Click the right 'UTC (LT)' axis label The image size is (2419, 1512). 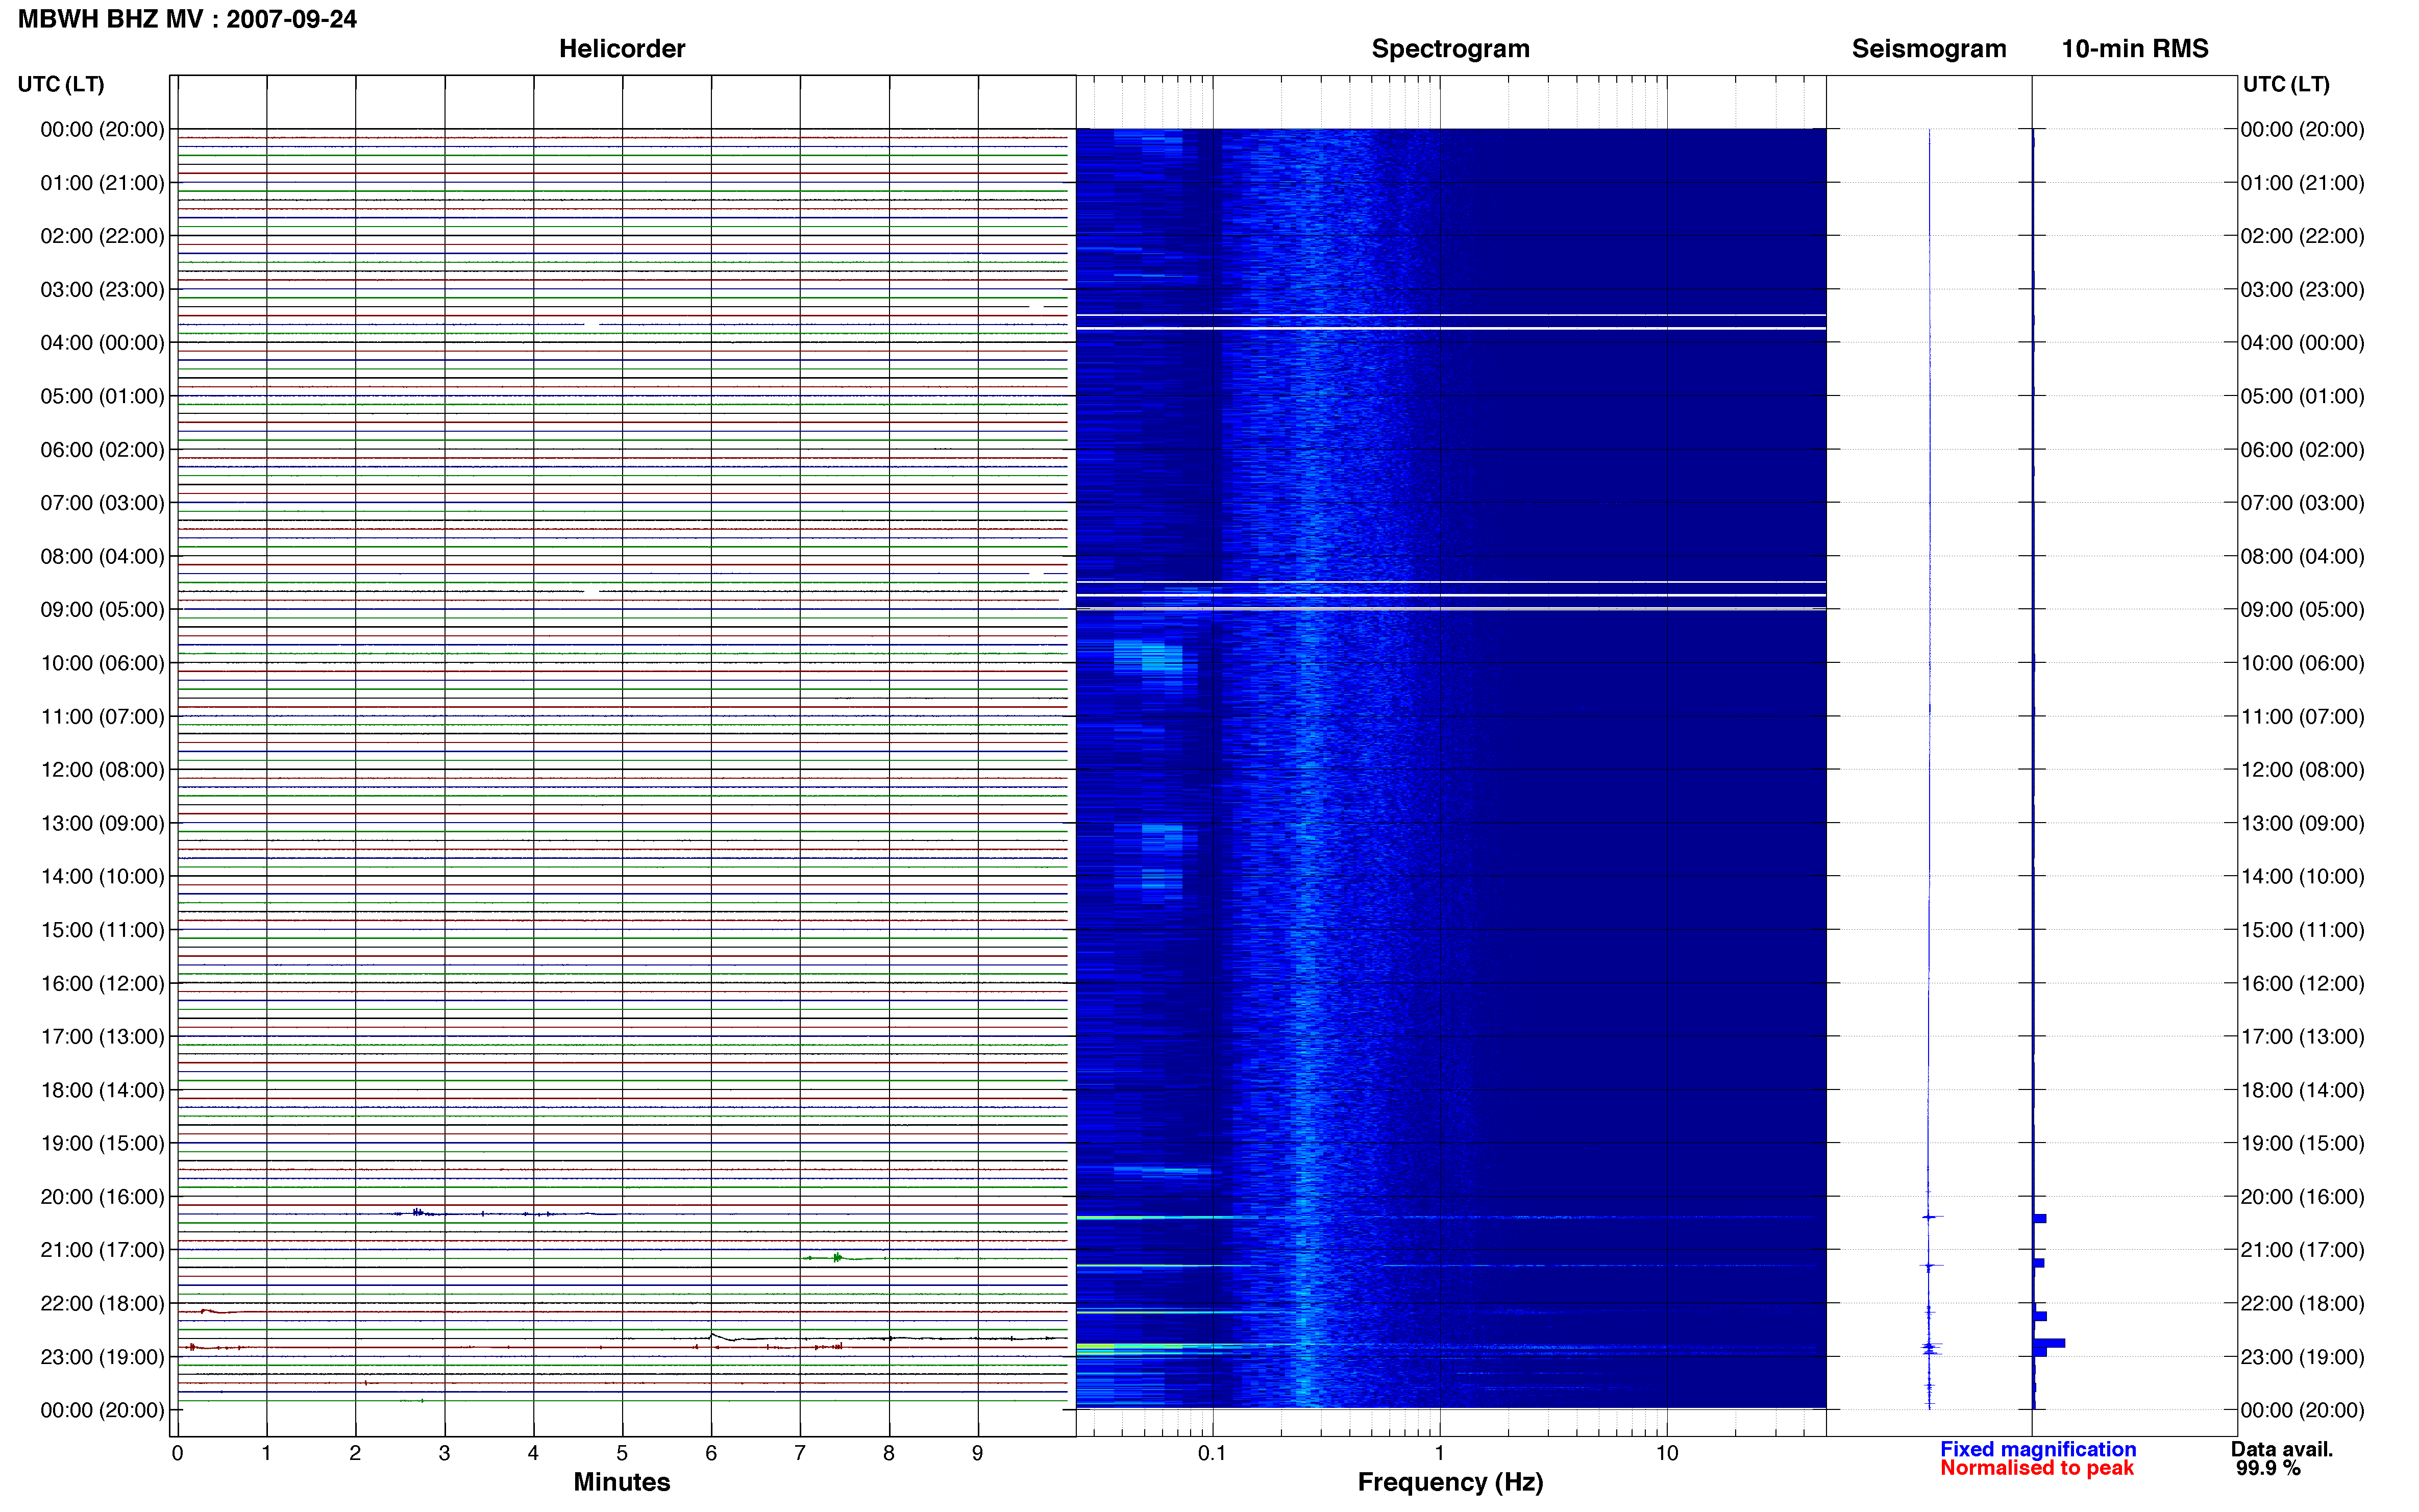(x=2286, y=84)
